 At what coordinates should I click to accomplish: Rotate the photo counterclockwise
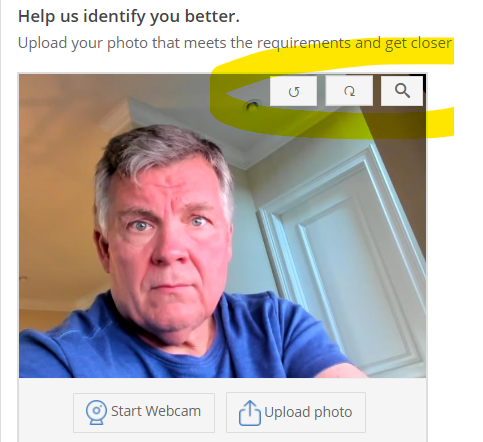coord(293,91)
